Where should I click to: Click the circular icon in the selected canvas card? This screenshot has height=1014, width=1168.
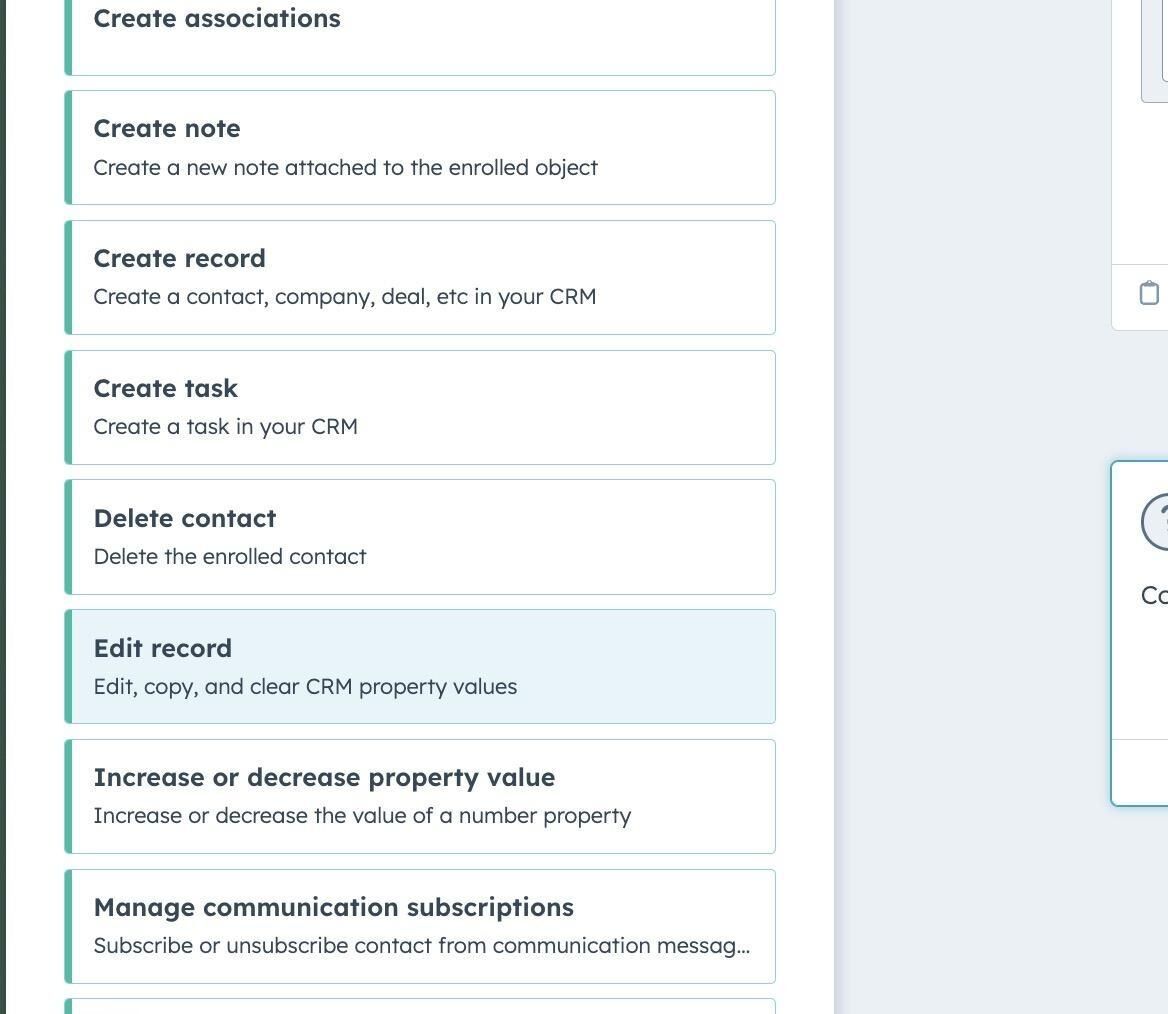1156,522
